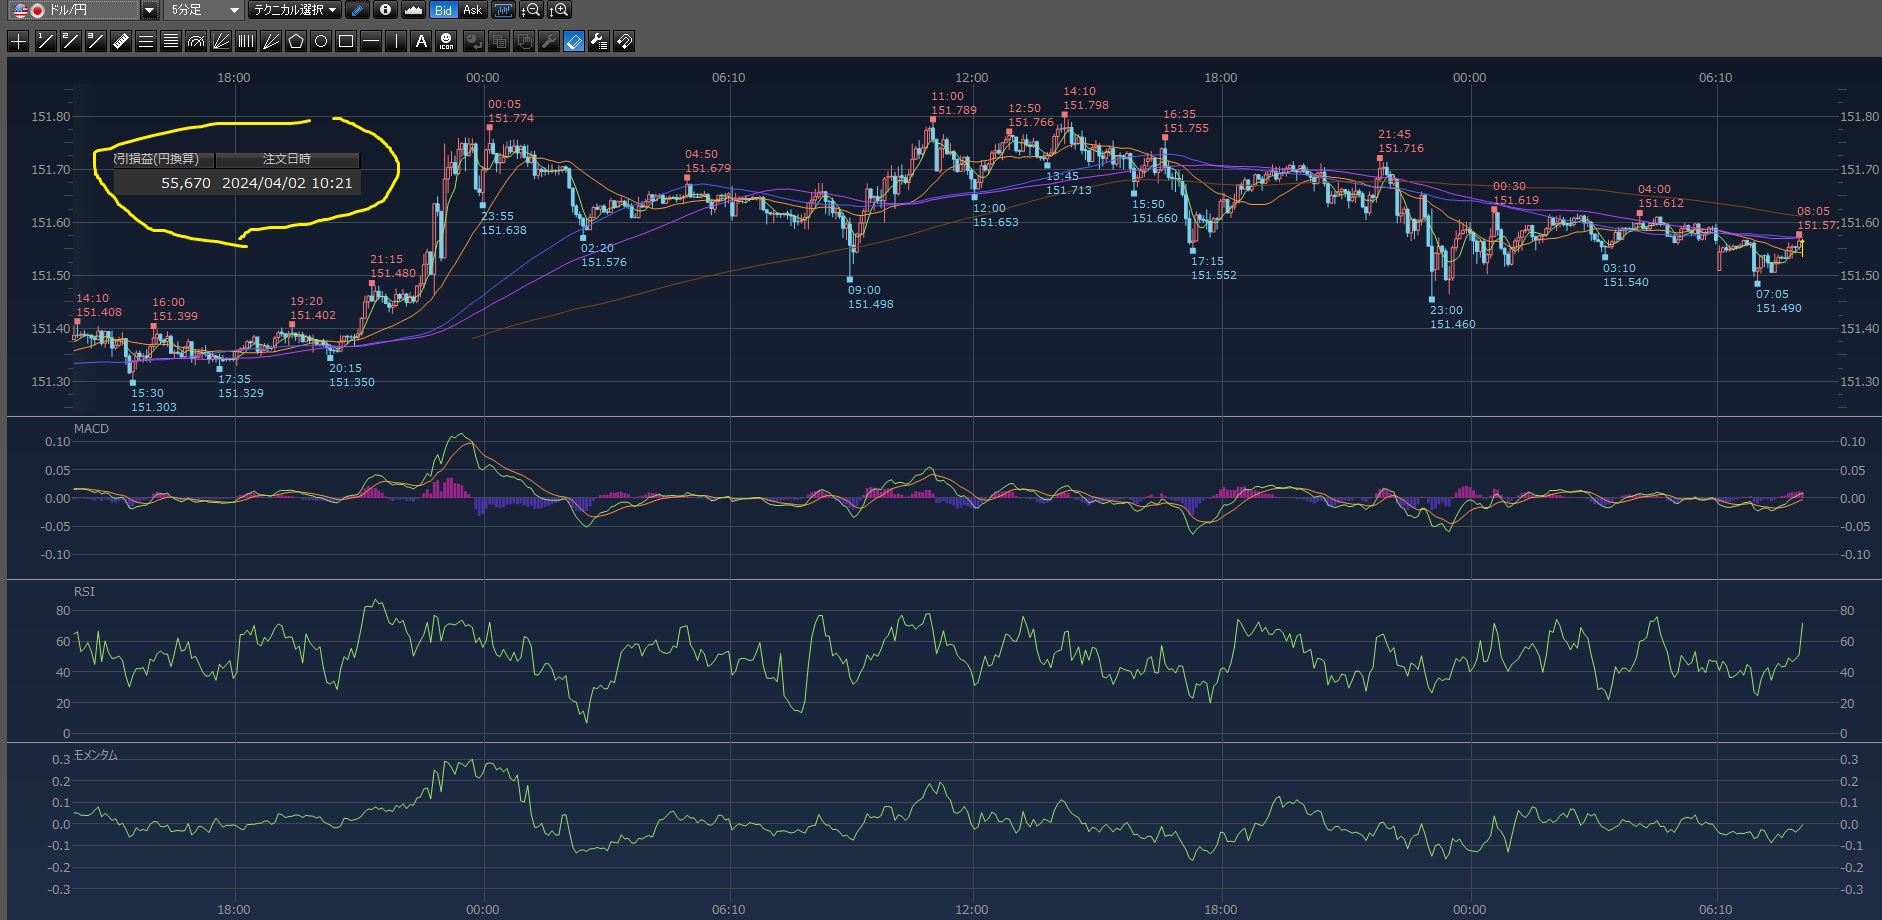The height and width of the screenshot is (920, 1882).
Task: Select the circle drawing tool
Action: pyautogui.click(x=321, y=41)
